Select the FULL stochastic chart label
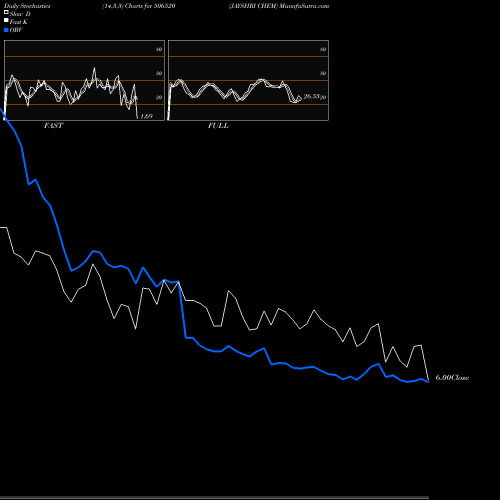Image resolution: width=500 pixels, height=500 pixels. tap(218, 126)
